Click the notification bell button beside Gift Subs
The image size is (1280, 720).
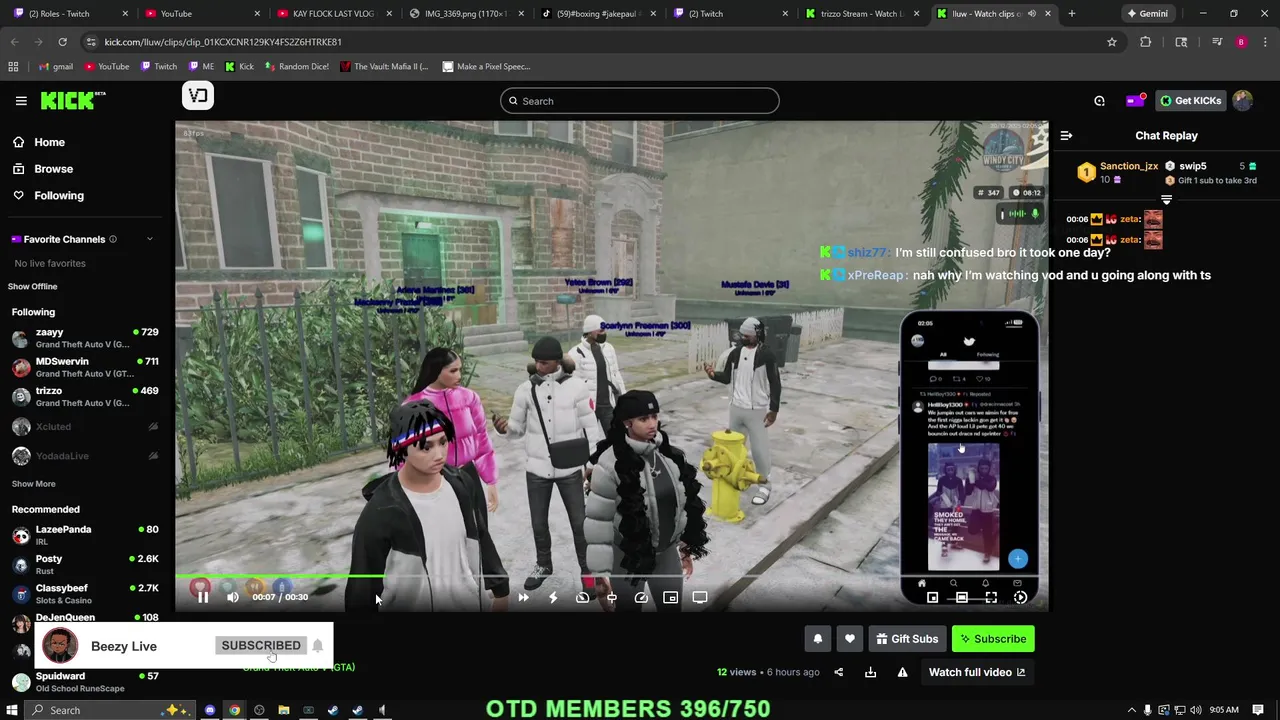tap(818, 639)
